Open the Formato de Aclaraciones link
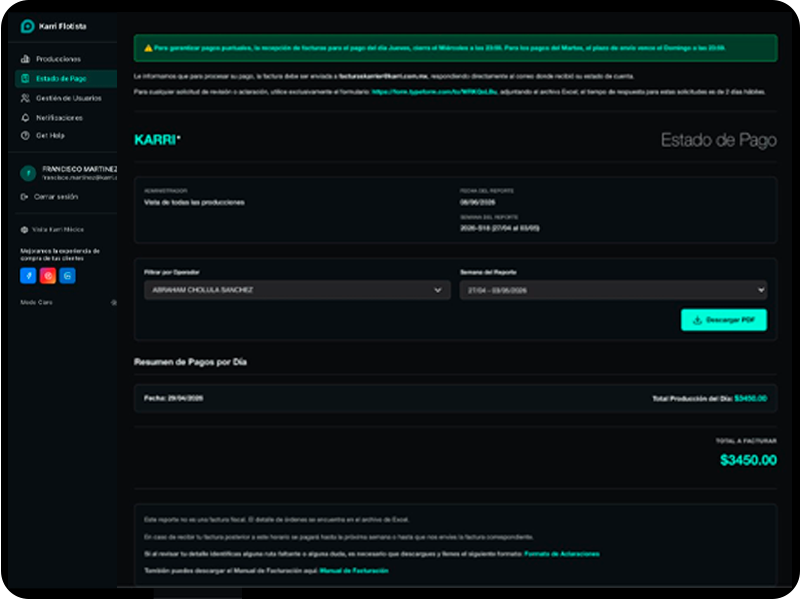Screen dimensions: 800x600 [x=562, y=554]
